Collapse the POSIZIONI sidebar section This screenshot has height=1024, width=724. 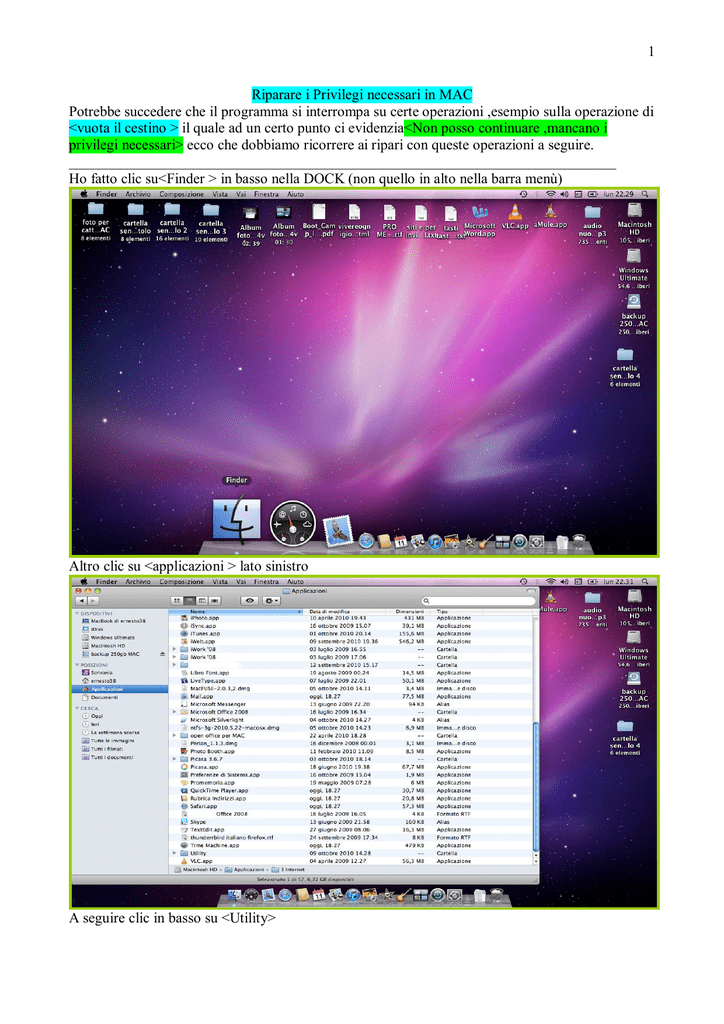pyautogui.click(x=77, y=665)
